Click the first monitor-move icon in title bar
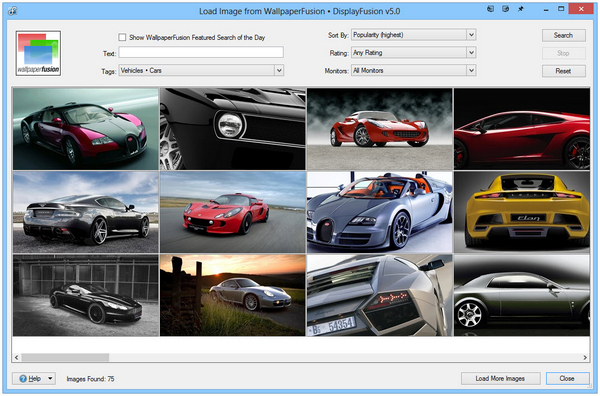The height and width of the screenshot is (396, 600). pyautogui.click(x=490, y=9)
